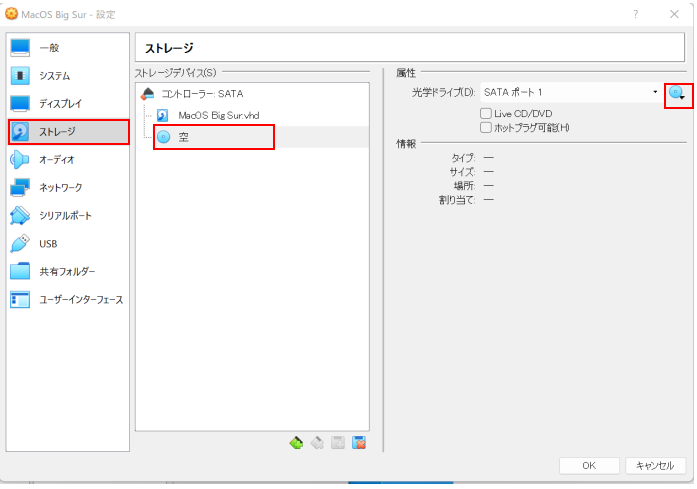Open the 一般 (General) settings category
This screenshot has width=697, height=489.
coord(68,48)
